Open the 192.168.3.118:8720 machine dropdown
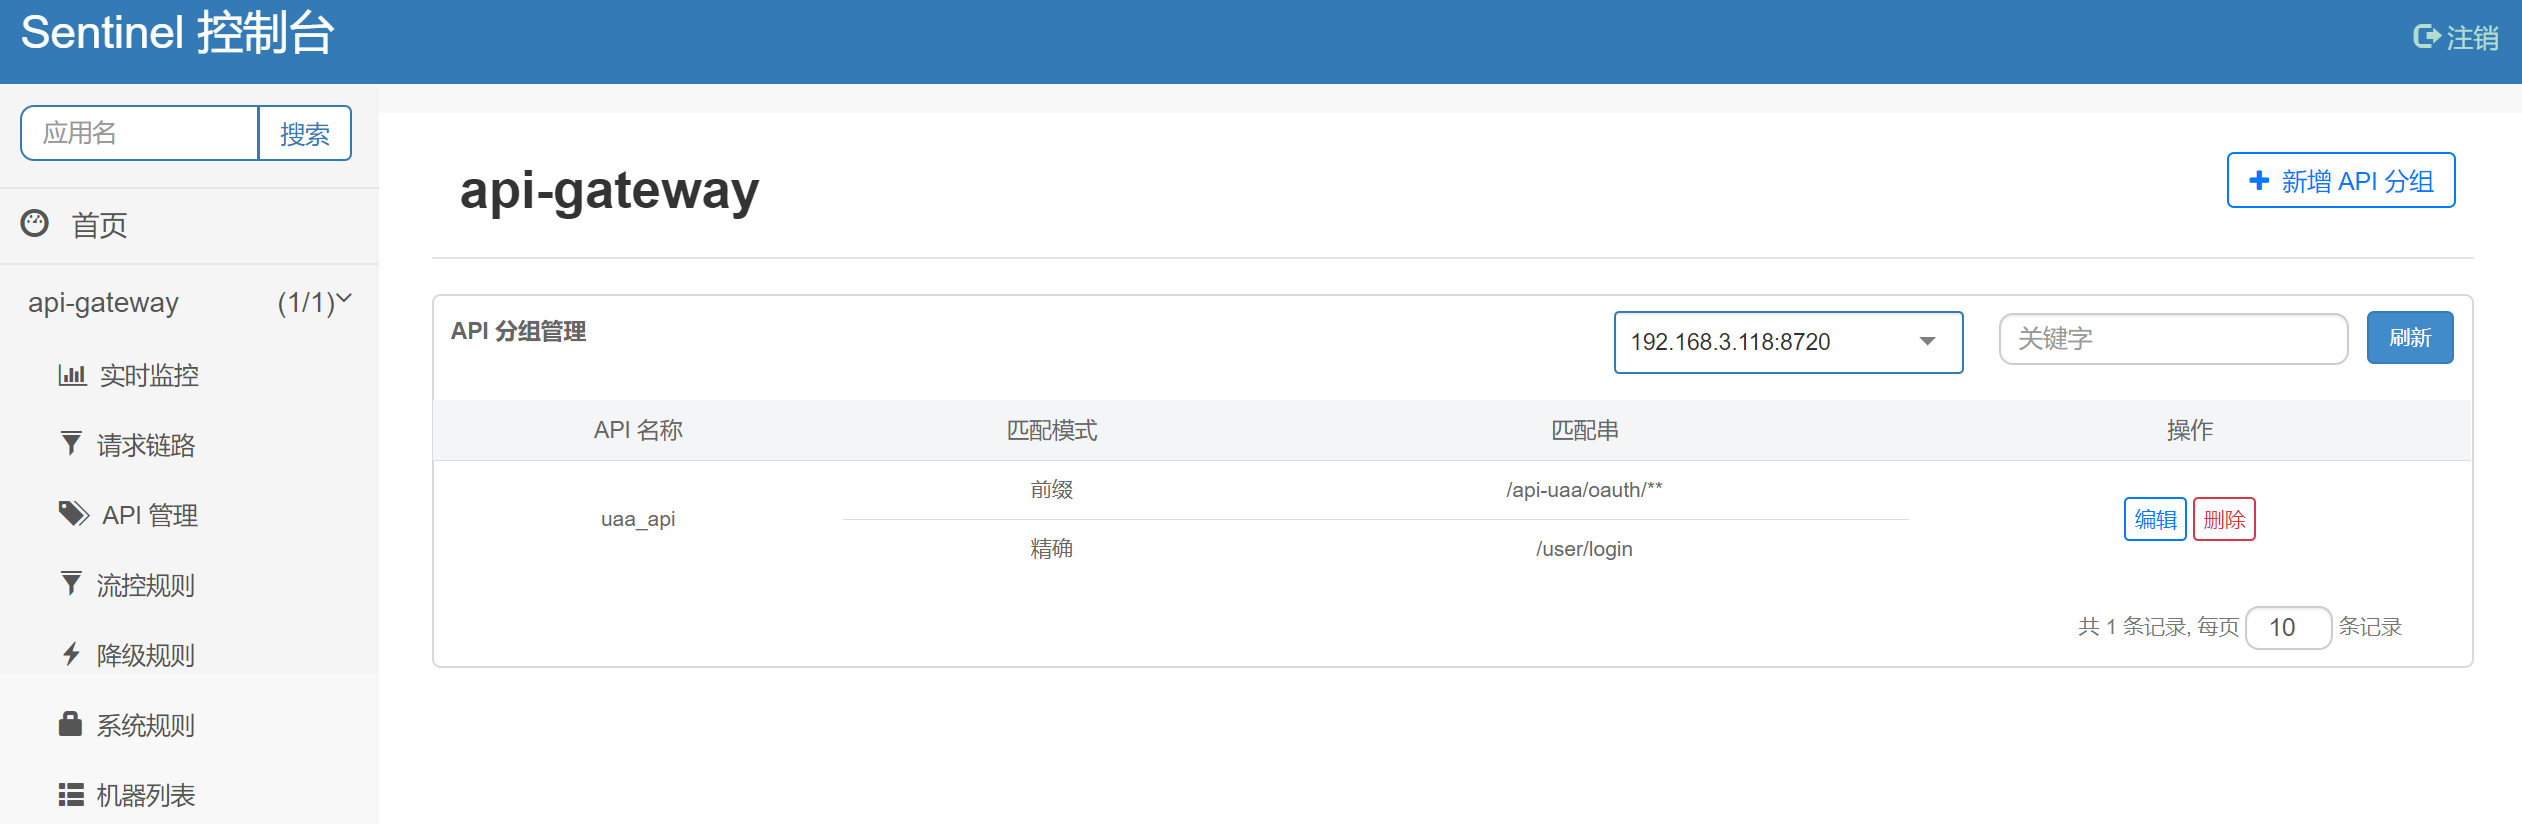The width and height of the screenshot is (2522, 824). [1788, 342]
